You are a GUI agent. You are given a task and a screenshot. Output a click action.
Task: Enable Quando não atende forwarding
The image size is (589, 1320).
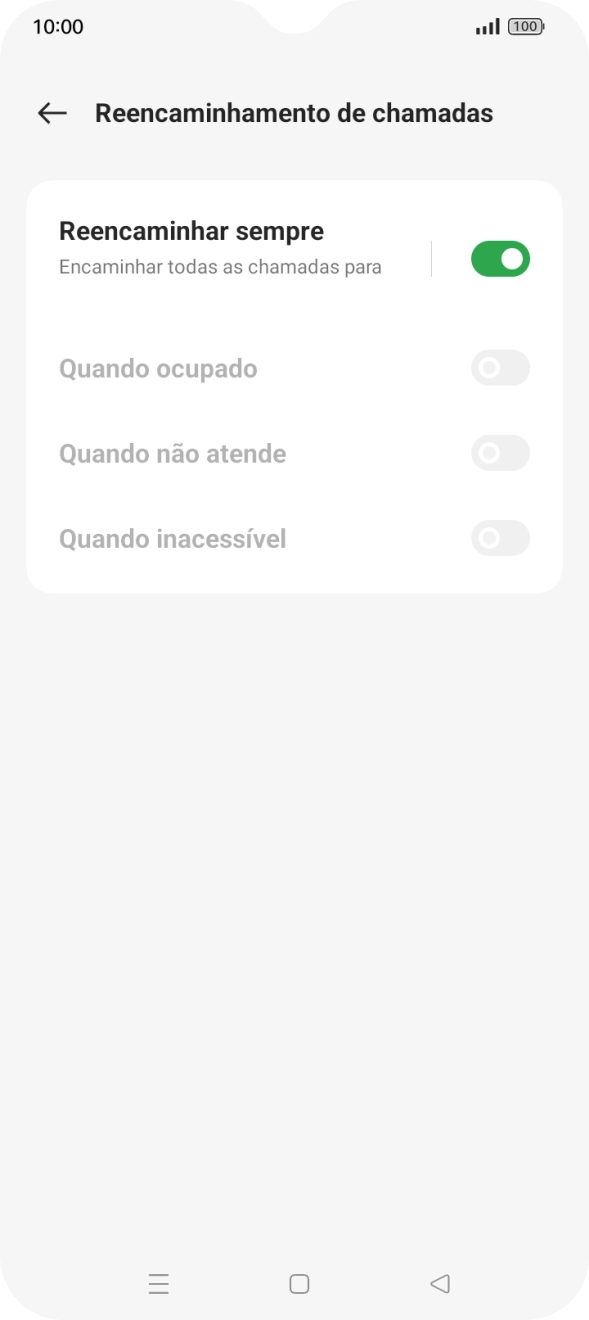(500, 453)
